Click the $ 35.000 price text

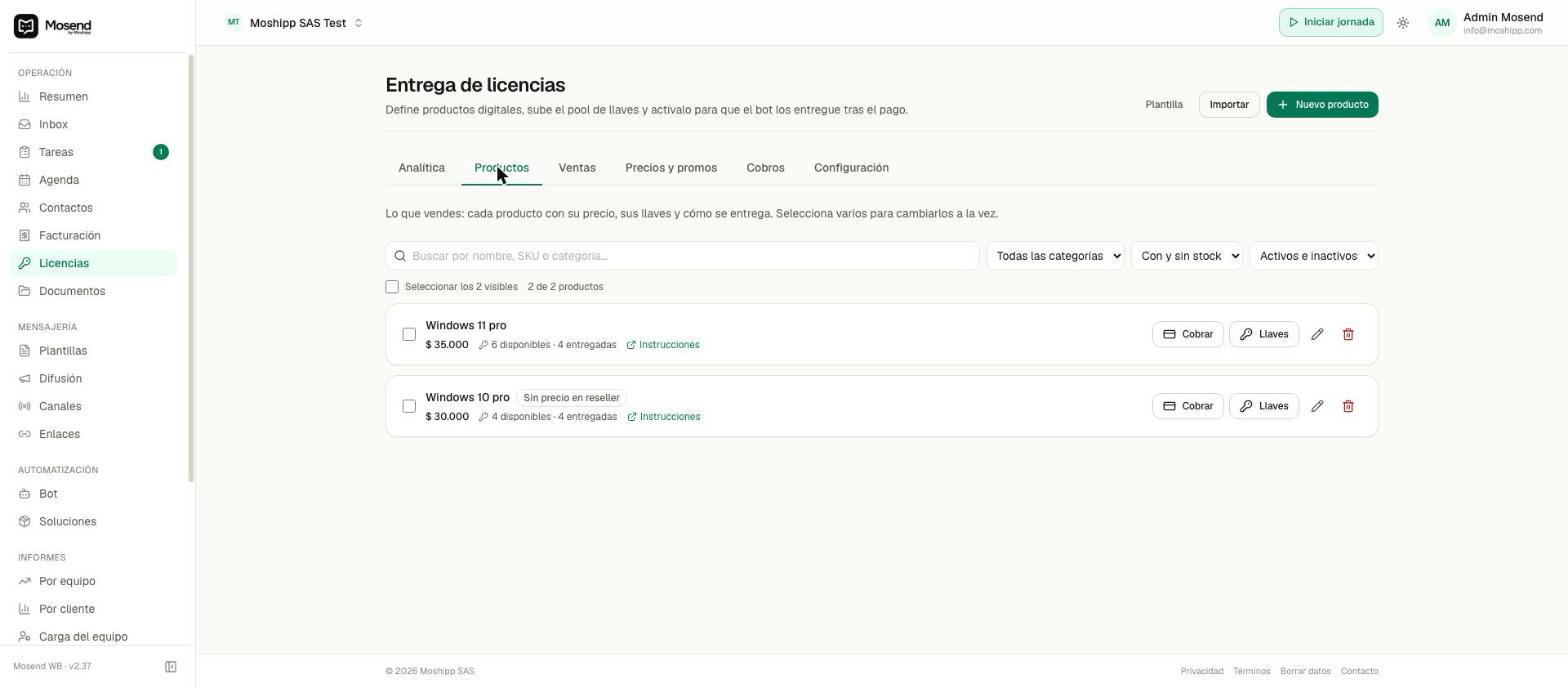tap(447, 345)
